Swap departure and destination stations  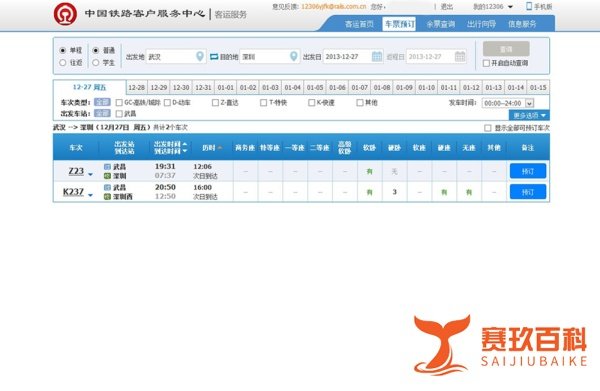[214, 57]
